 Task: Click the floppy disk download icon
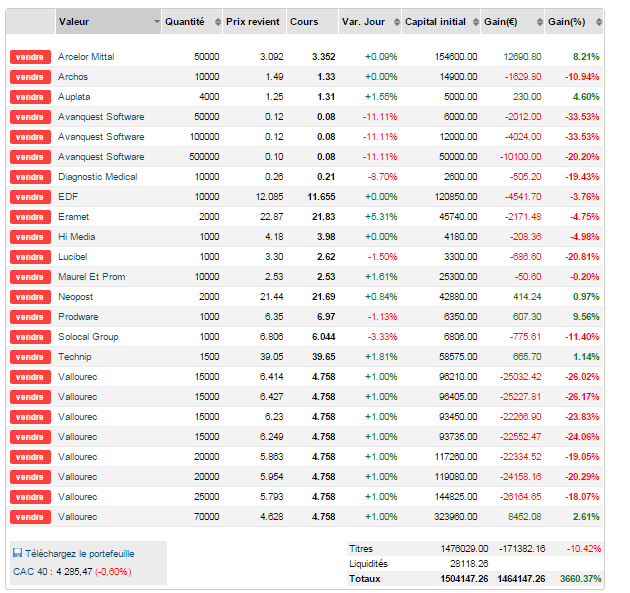point(17,553)
